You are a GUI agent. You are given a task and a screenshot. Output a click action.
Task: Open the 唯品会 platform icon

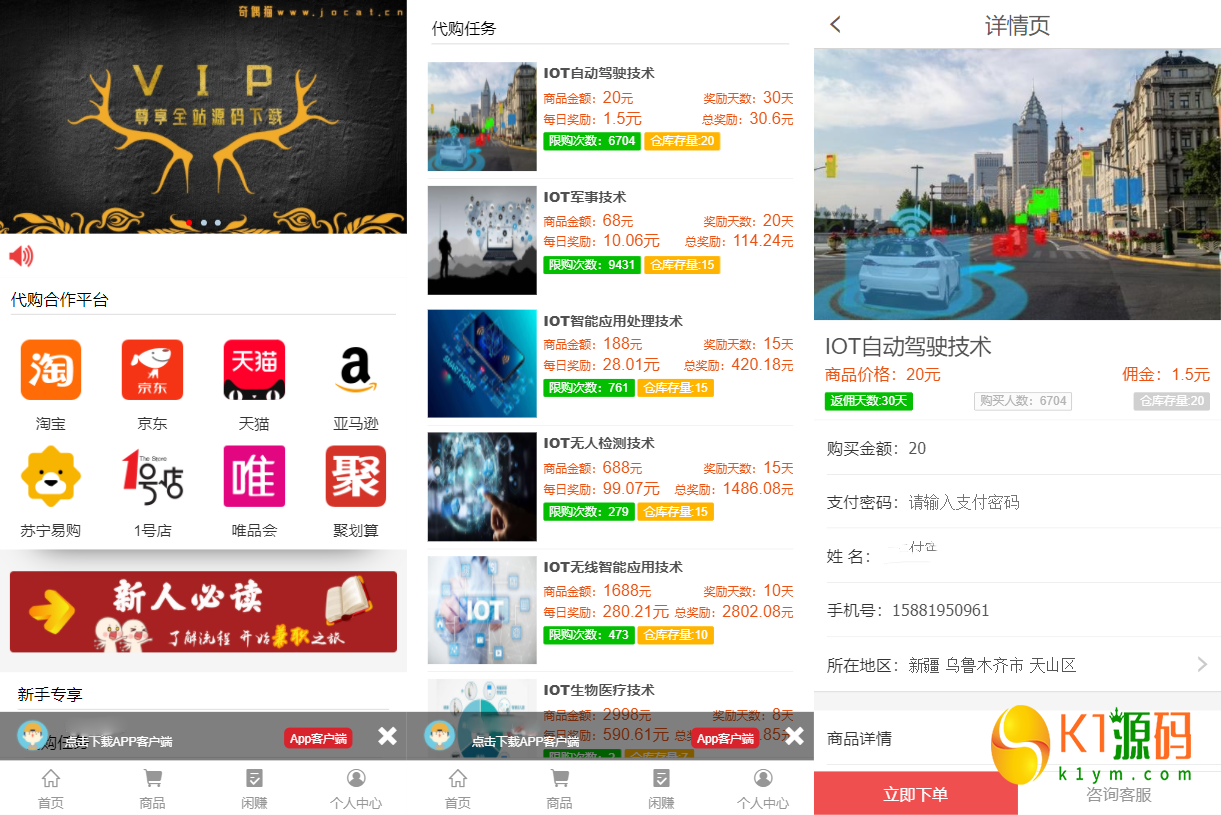pos(254,477)
